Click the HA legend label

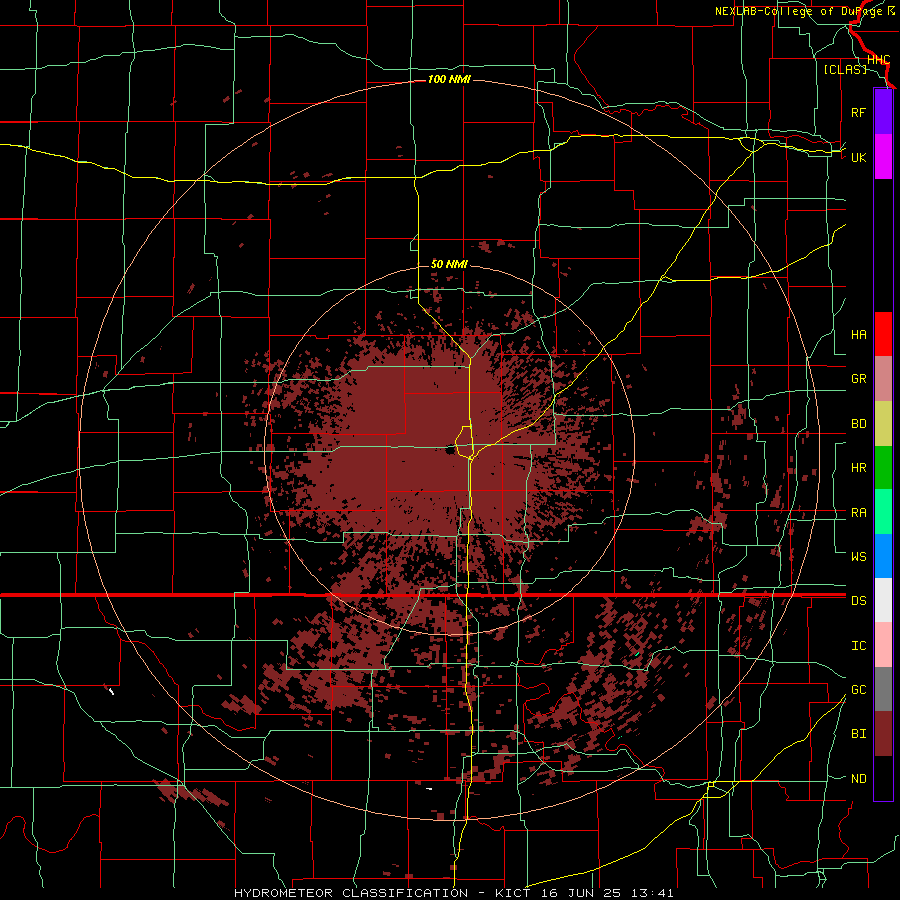[x=858, y=334]
